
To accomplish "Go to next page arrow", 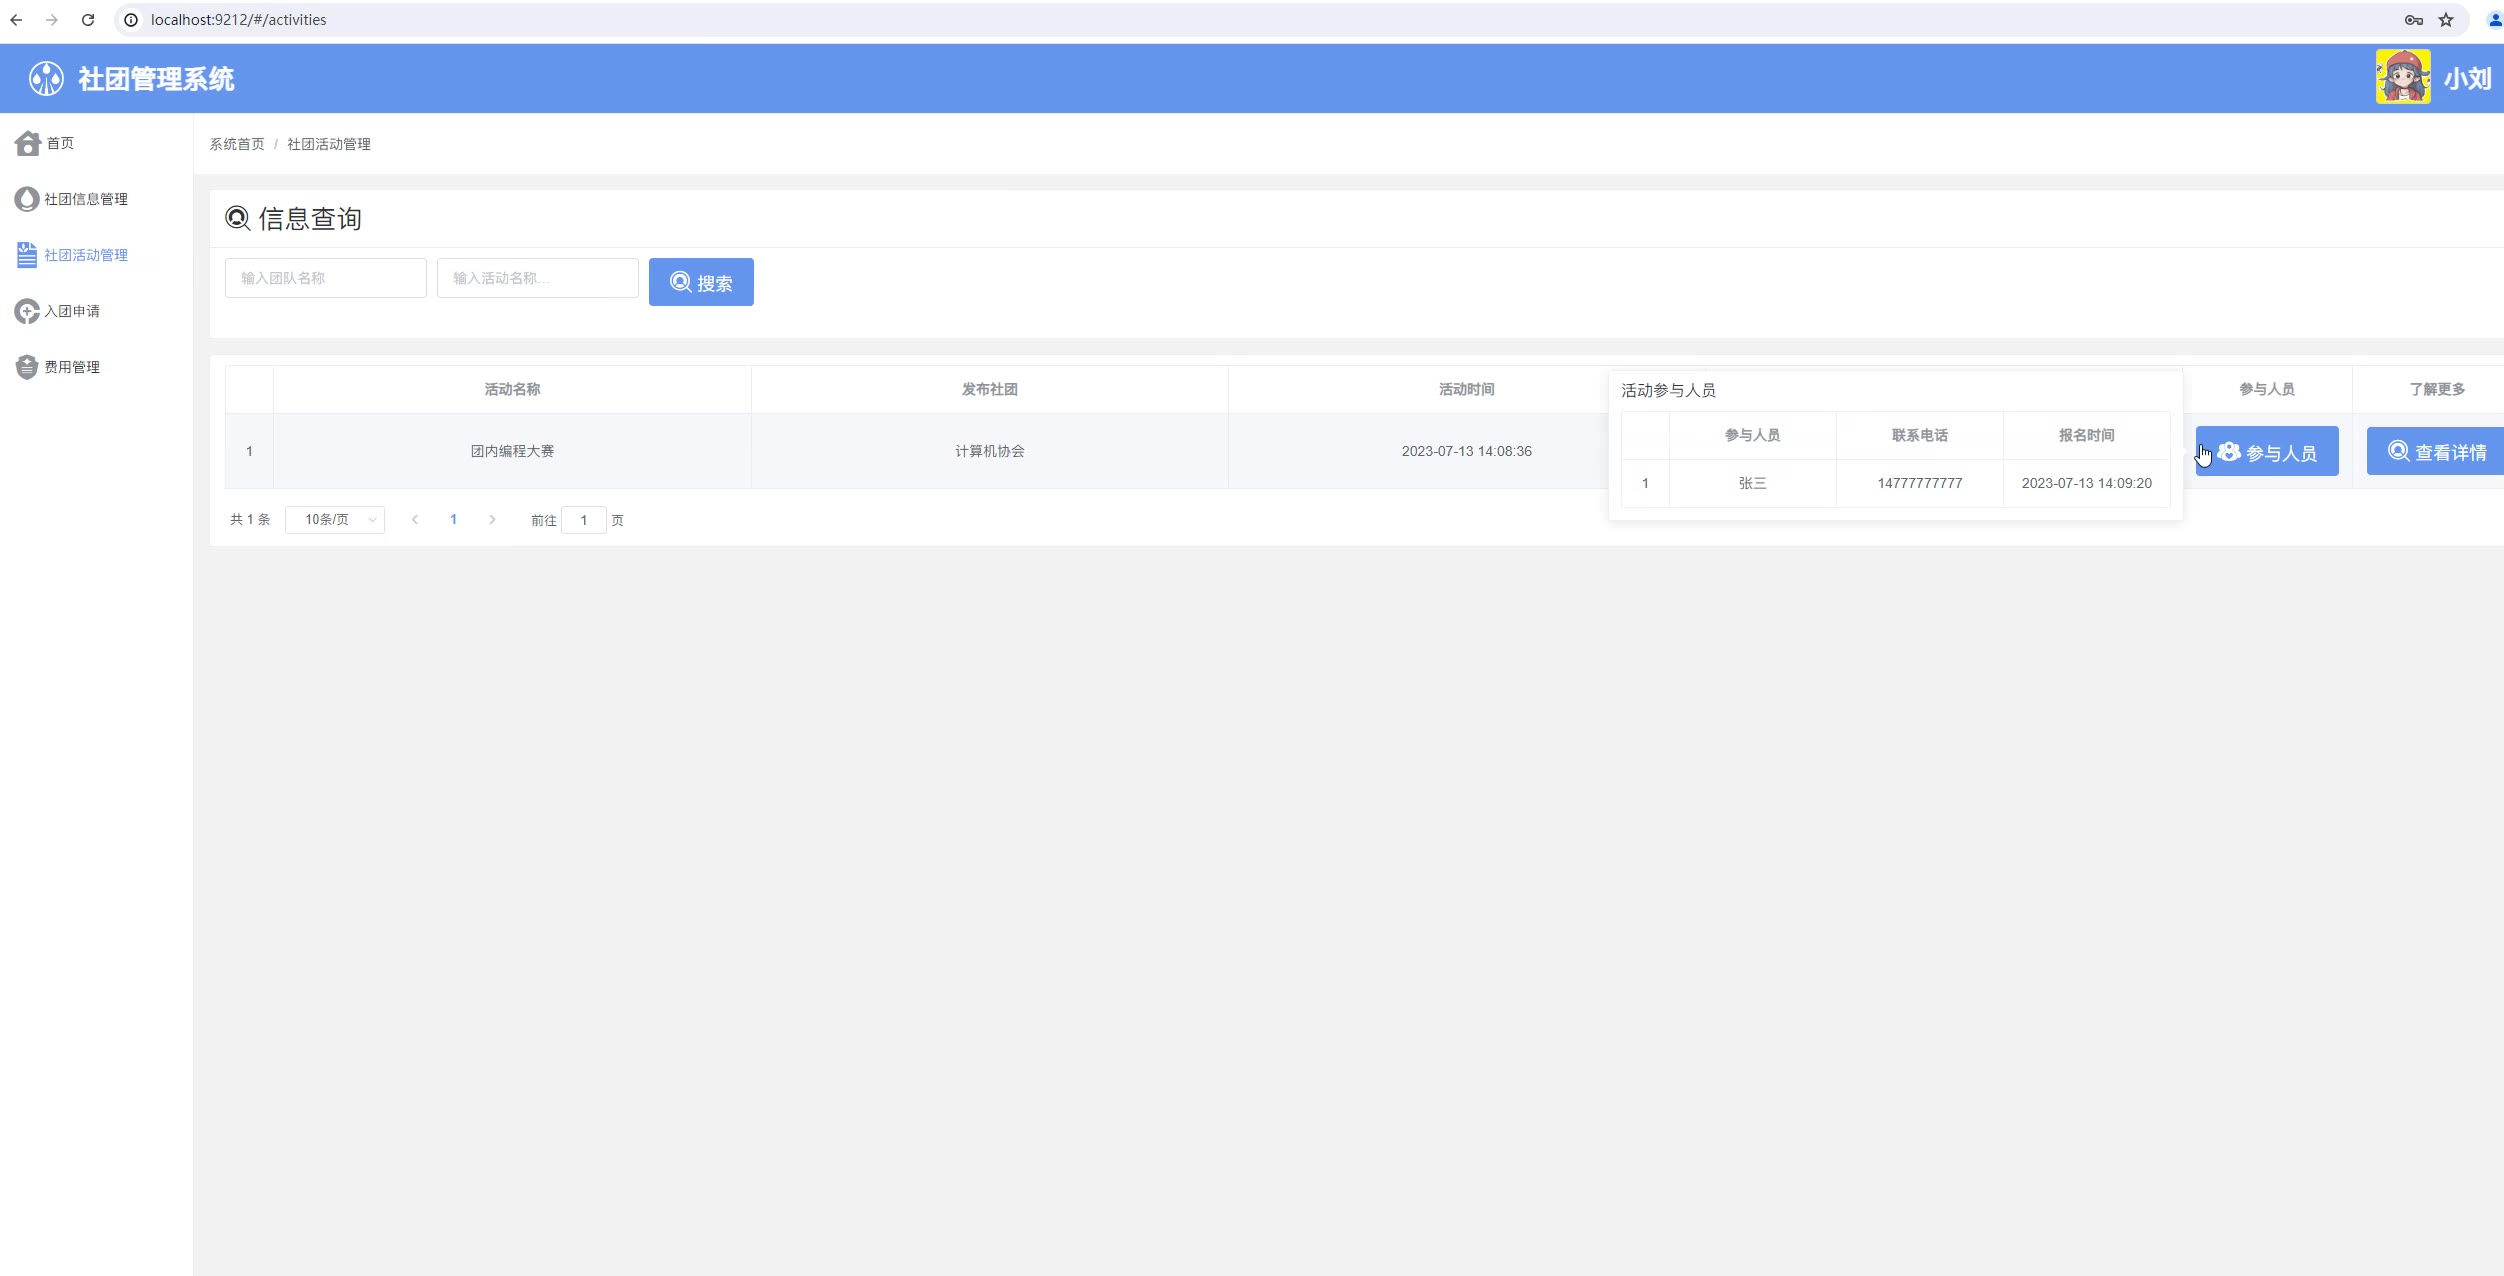I will (x=492, y=520).
